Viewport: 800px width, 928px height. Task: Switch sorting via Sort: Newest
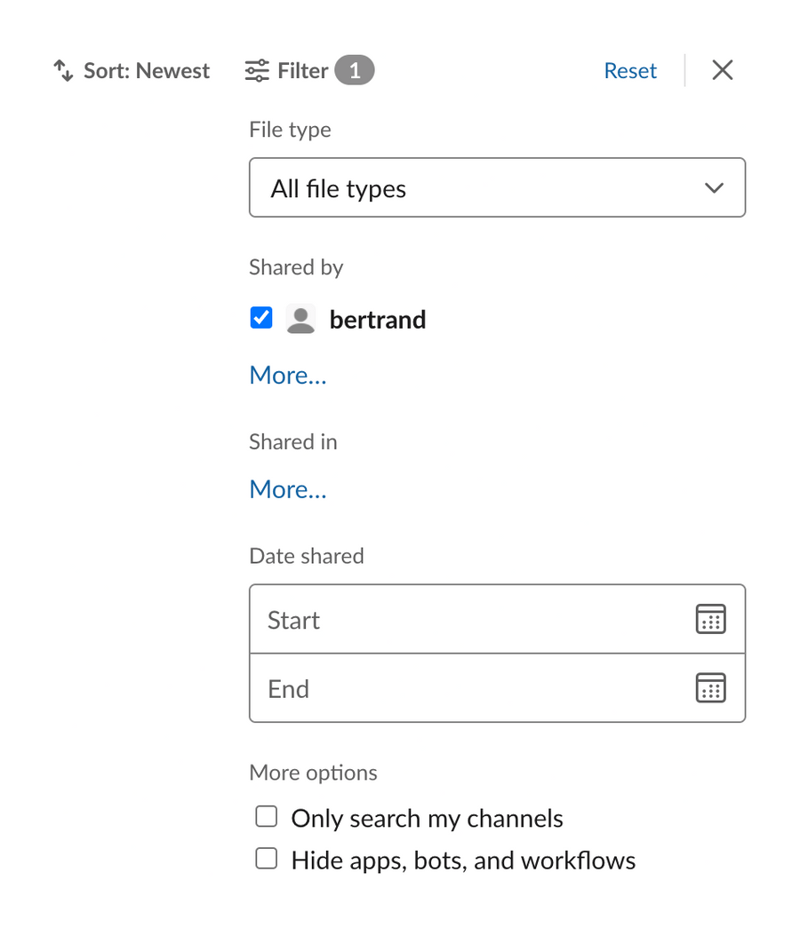[145, 70]
